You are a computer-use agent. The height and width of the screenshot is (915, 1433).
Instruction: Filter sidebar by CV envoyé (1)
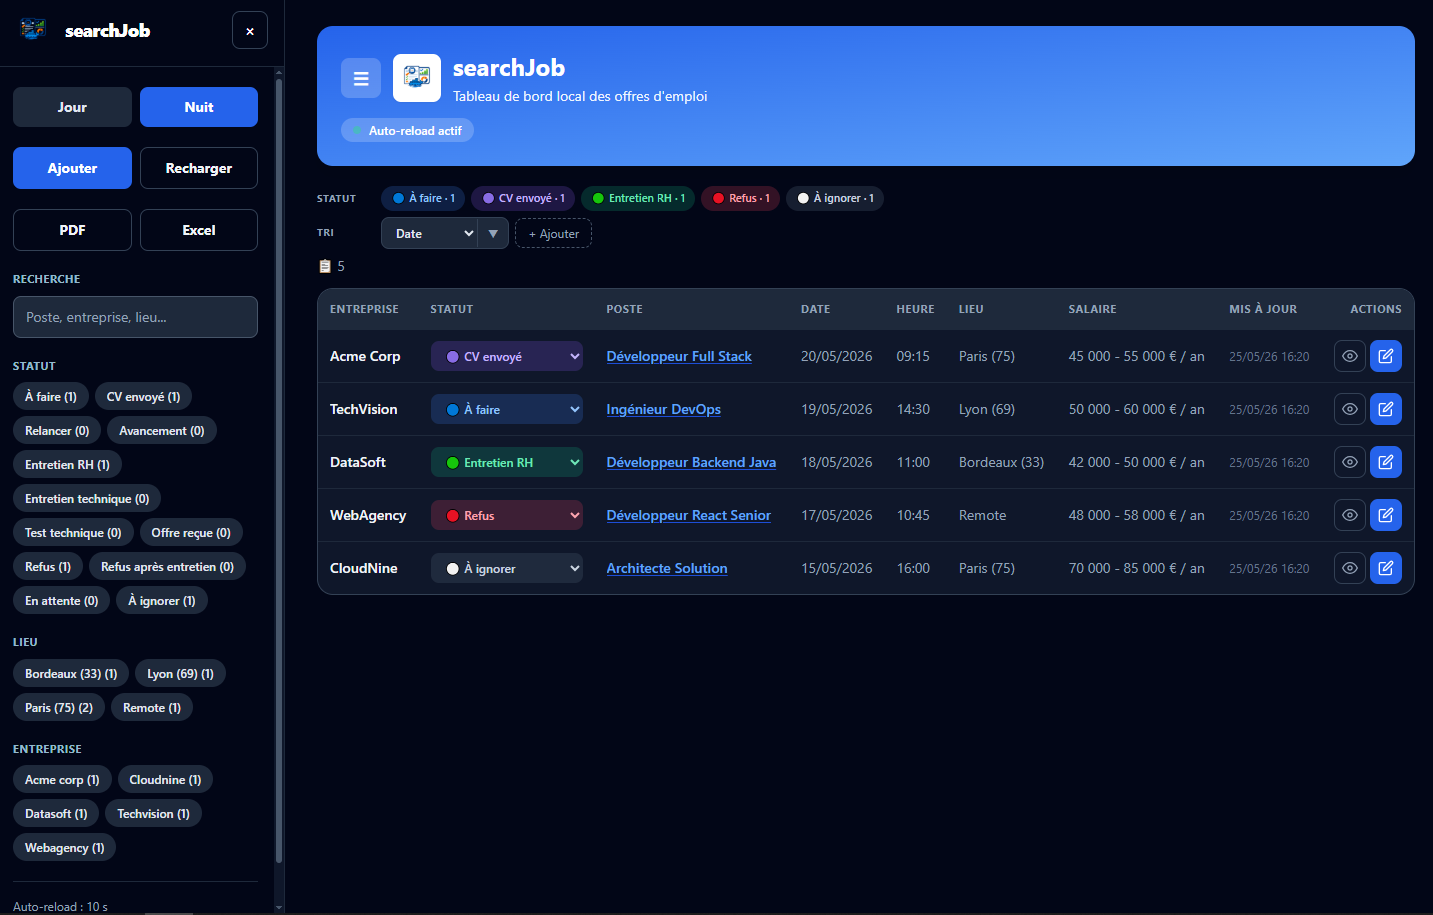point(144,397)
